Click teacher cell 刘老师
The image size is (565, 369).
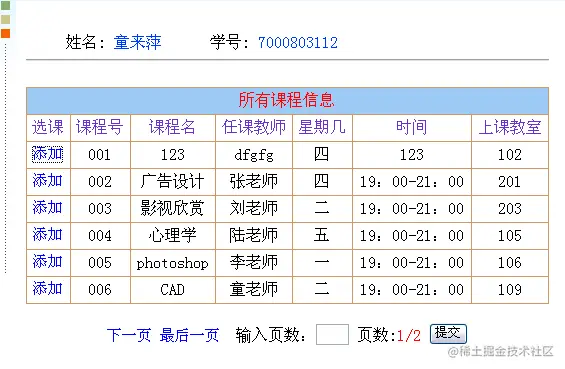(x=254, y=208)
